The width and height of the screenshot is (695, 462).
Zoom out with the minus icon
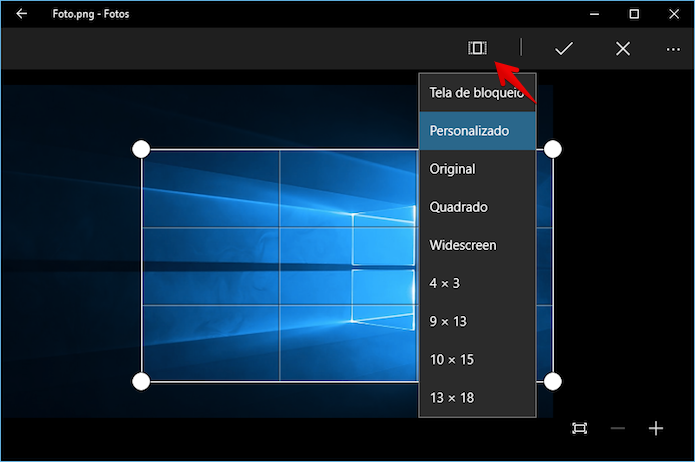point(617,428)
